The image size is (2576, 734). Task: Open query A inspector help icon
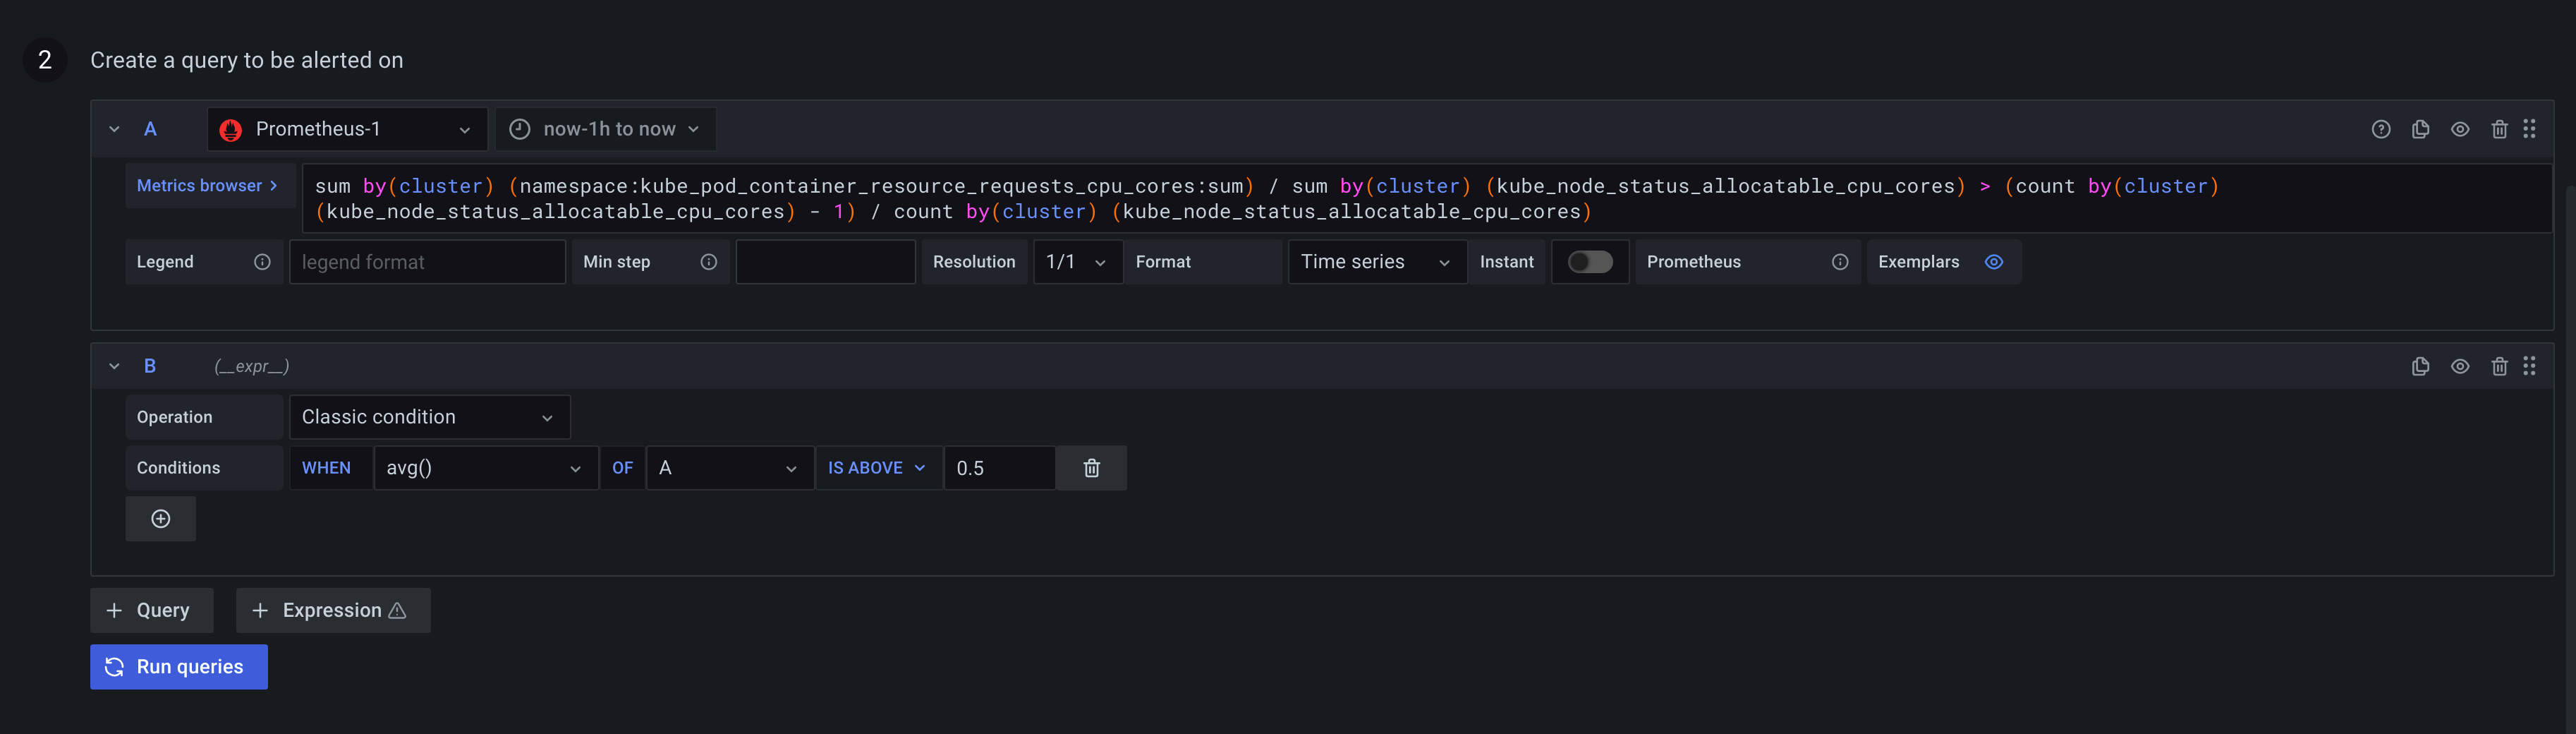click(2380, 129)
